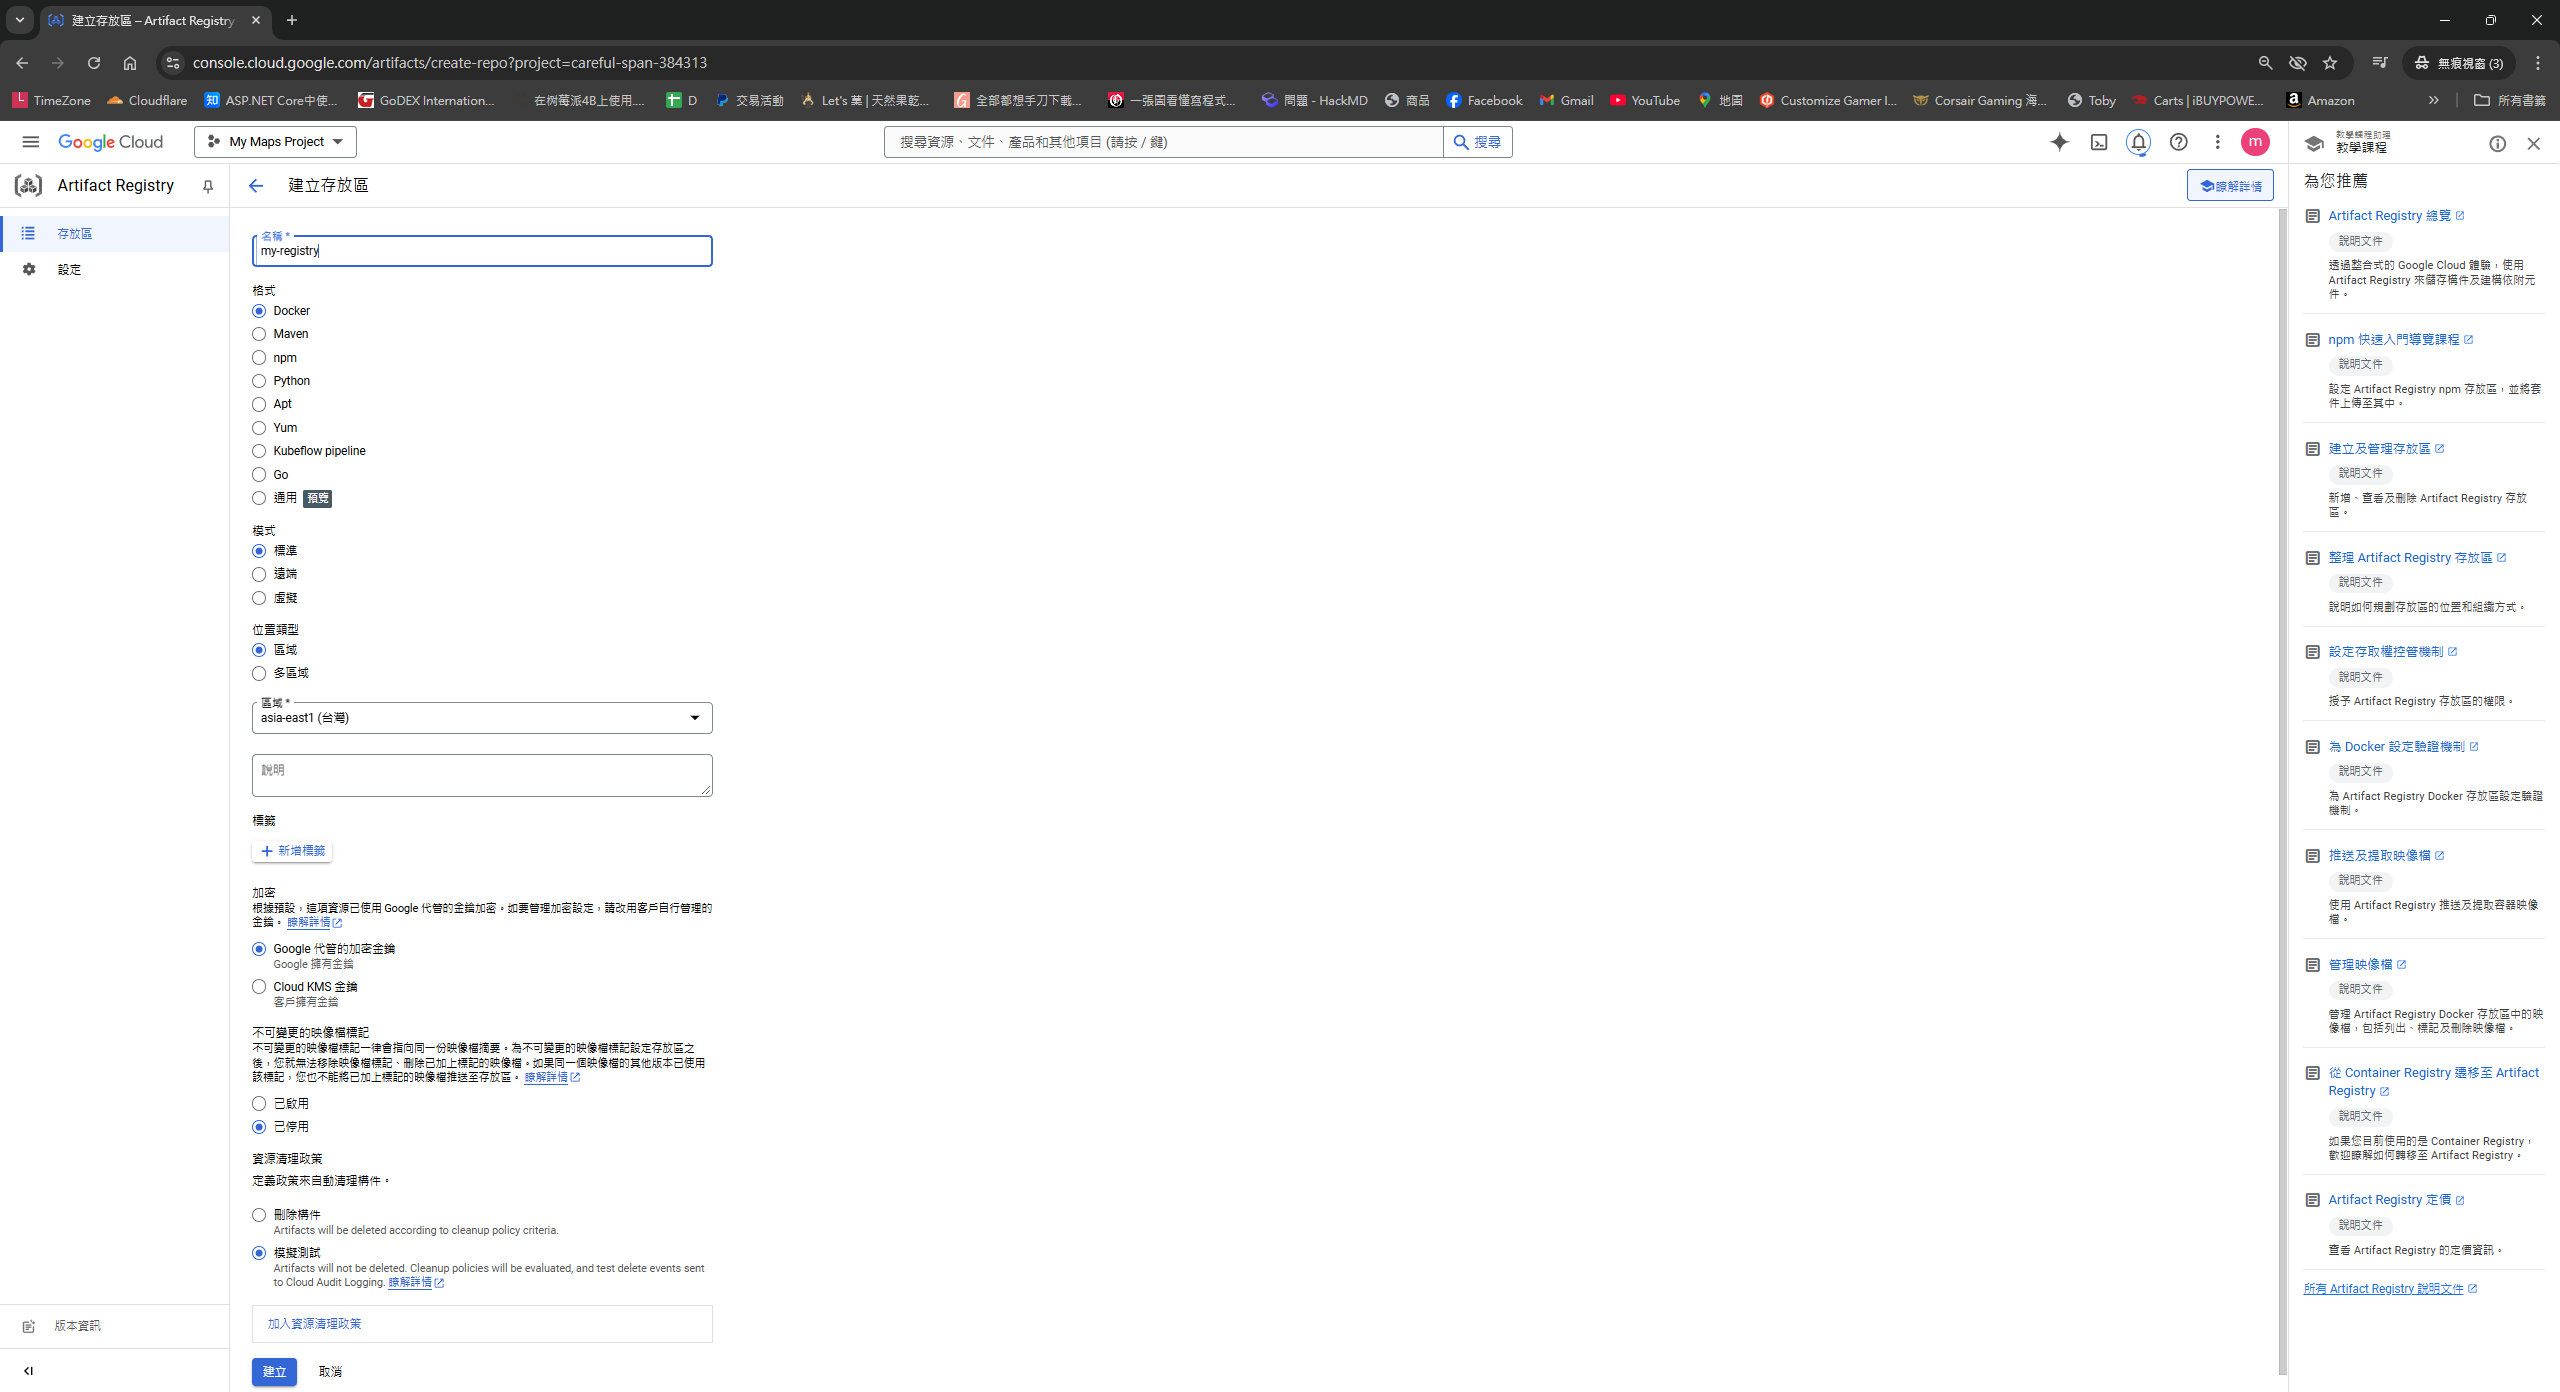
Task: Expand the 區域 asia-east1 dropdown
Action: pyautogui.click(x=482, y=718)
